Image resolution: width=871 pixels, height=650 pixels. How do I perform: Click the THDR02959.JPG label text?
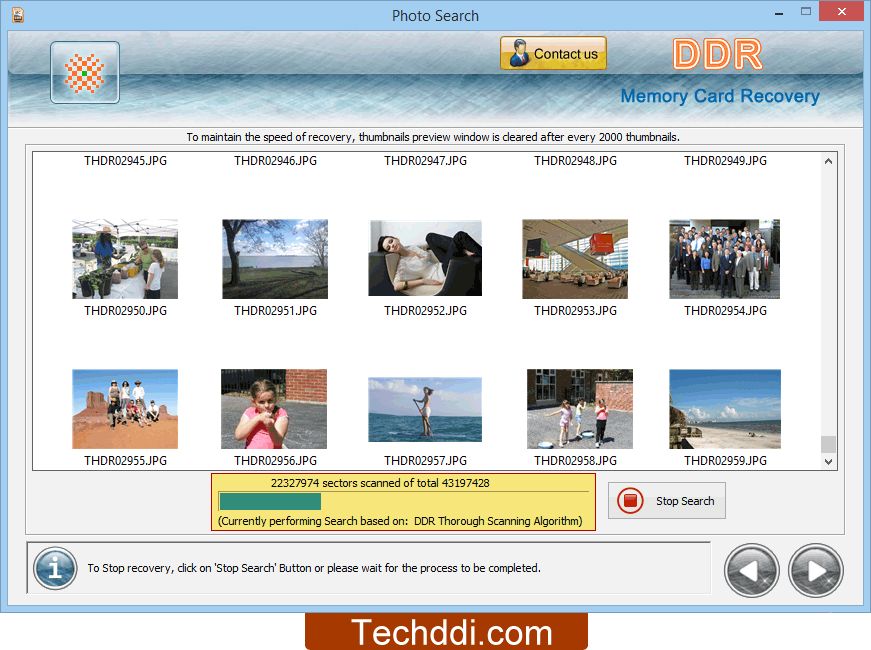click(x=725, y=461)
